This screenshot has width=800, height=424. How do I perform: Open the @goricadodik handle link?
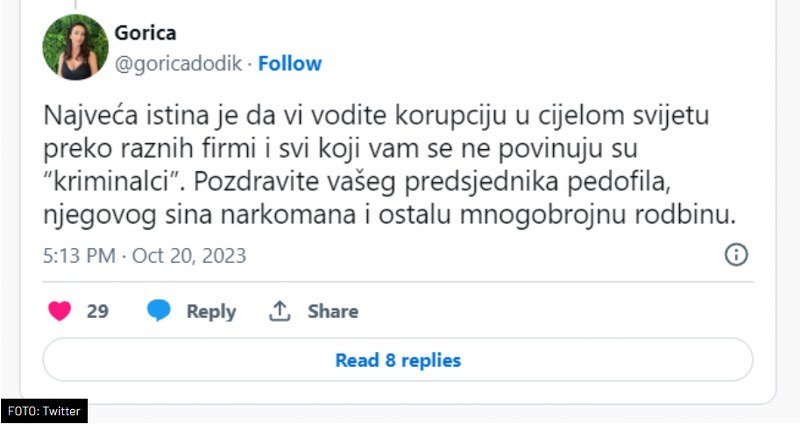178,63
